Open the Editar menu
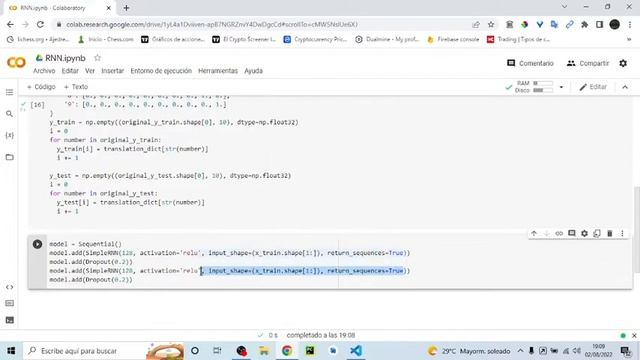 [70, 71]
